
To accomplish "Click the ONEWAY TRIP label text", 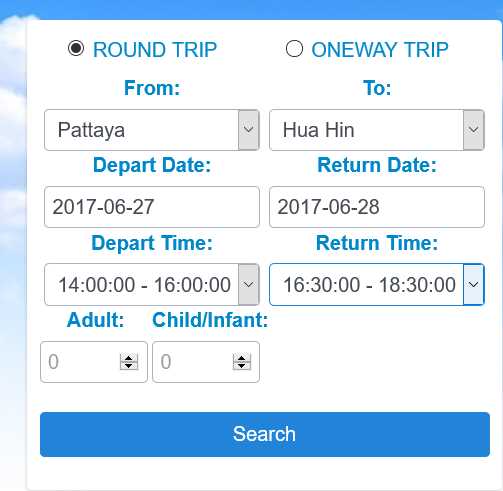I will point(380,50).
